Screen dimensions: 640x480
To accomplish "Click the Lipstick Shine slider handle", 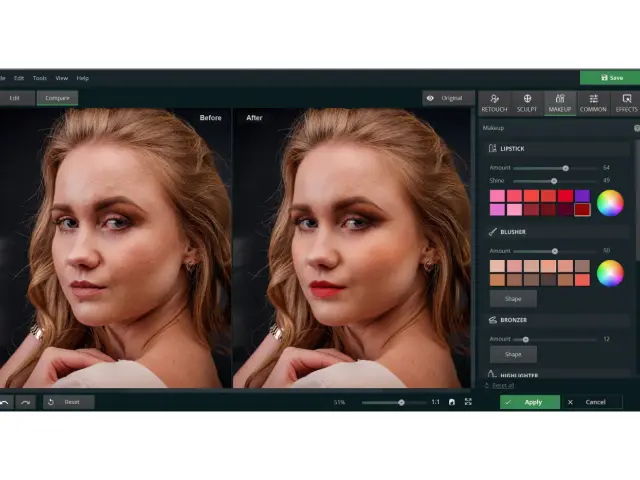I will [x=554, y=181].
